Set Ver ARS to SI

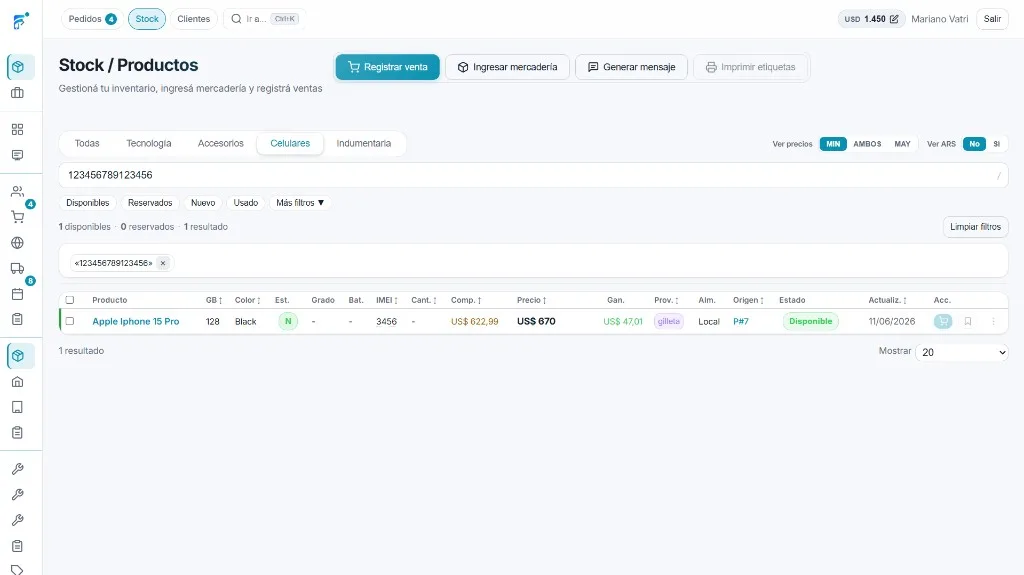coord(997,144)
